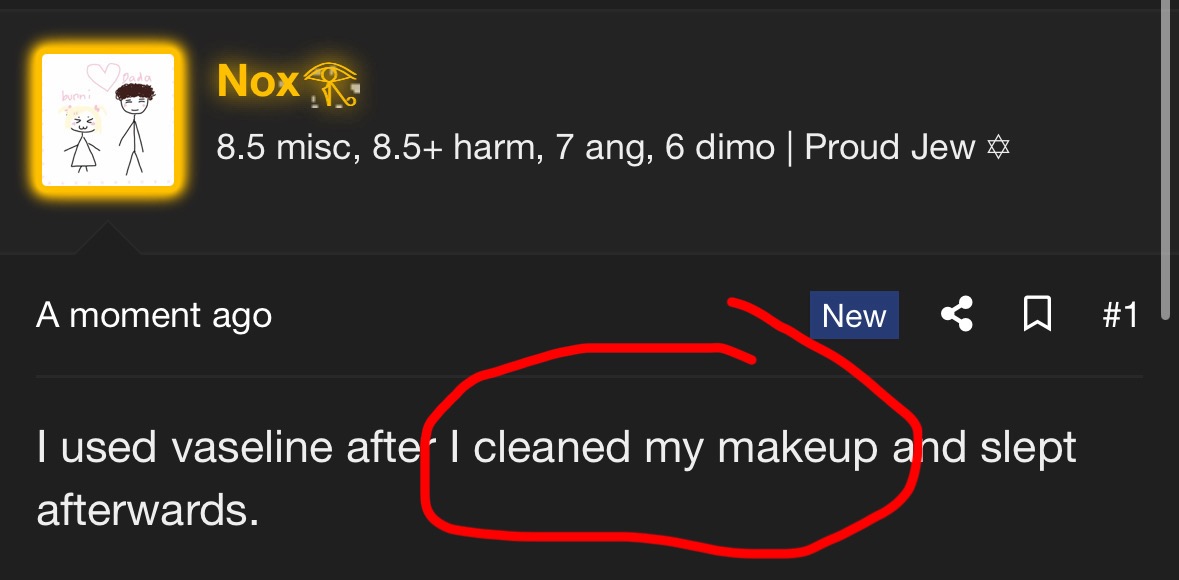Click the vertical scrollbar on the right edge
Viewport: 1179px width, 580px height.
[x=1166, y=162]
